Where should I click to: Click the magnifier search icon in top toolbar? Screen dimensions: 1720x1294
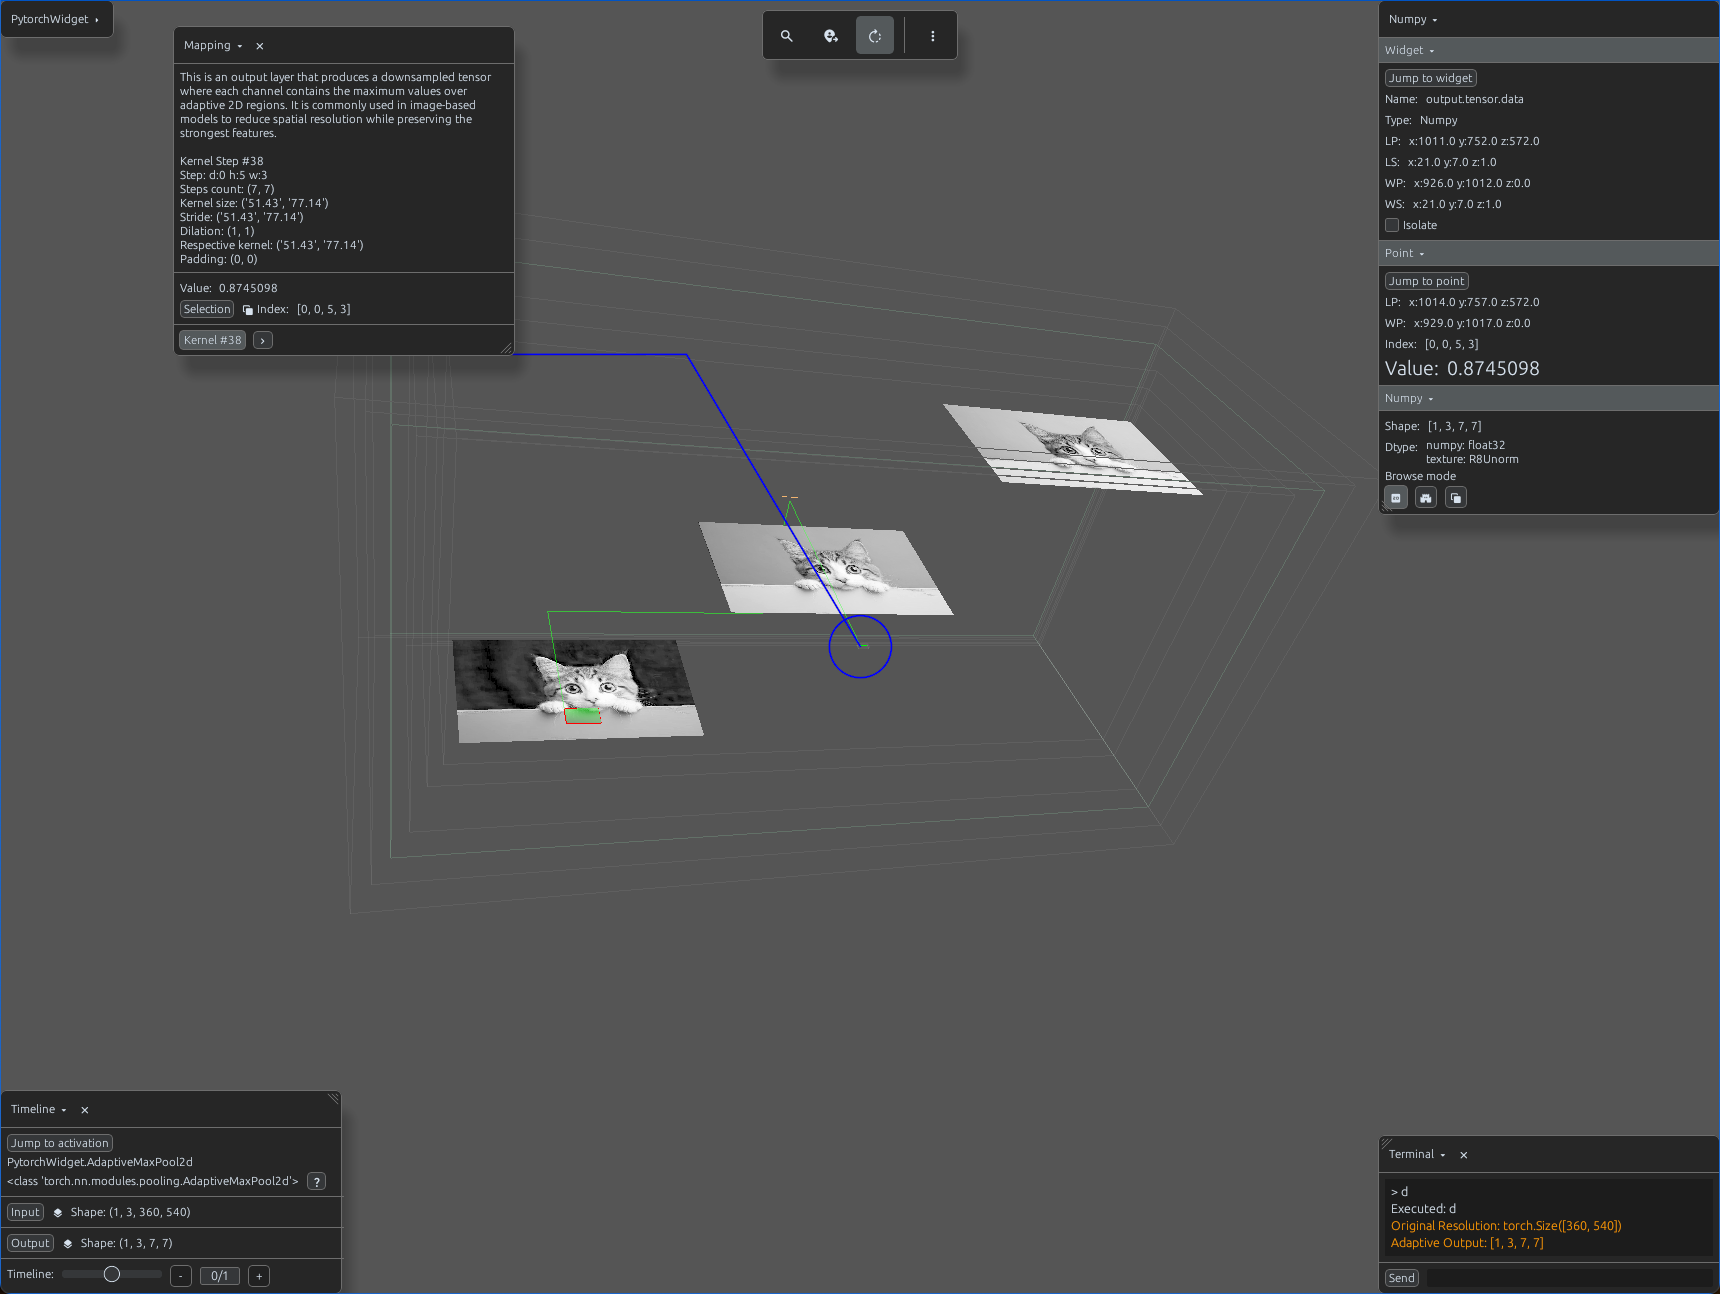(x=787, y=36)
